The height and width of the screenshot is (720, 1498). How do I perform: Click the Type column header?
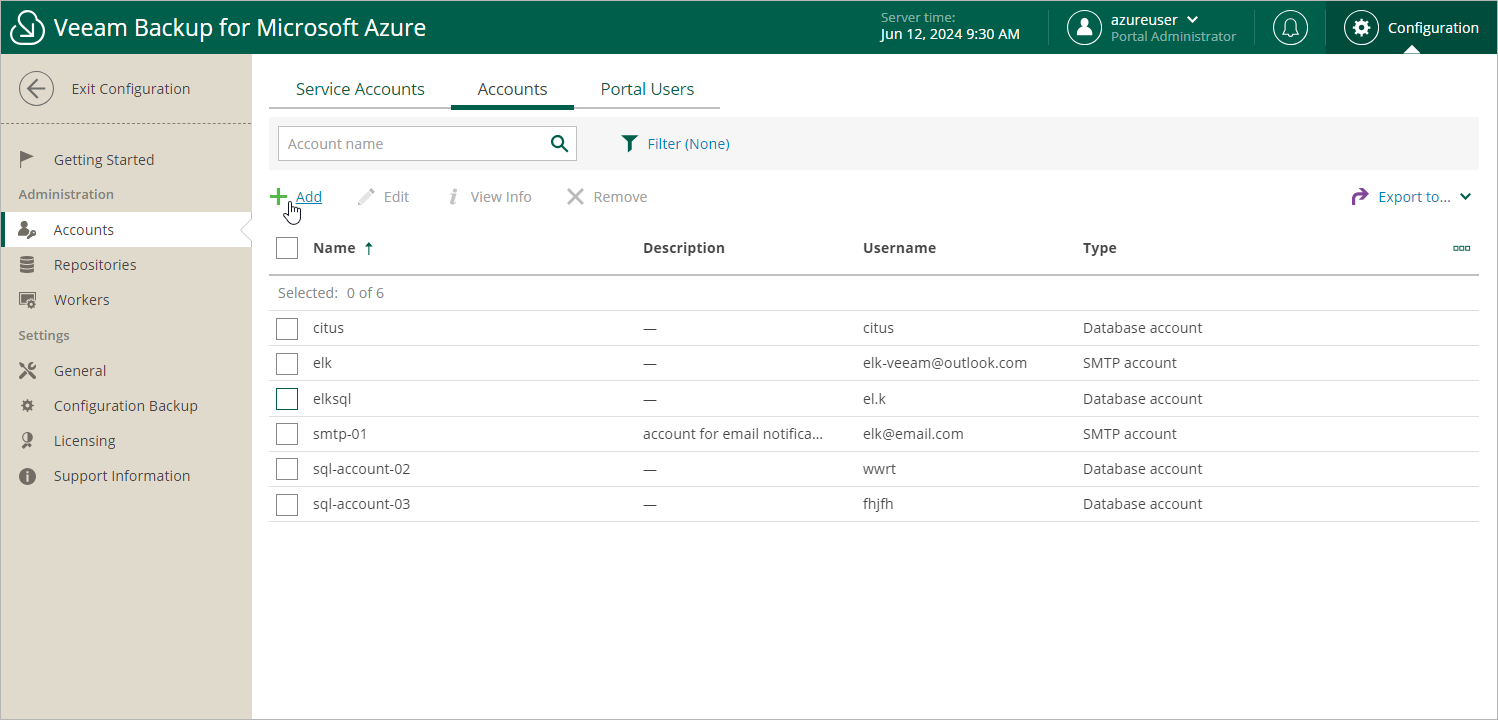[1100, 248]
